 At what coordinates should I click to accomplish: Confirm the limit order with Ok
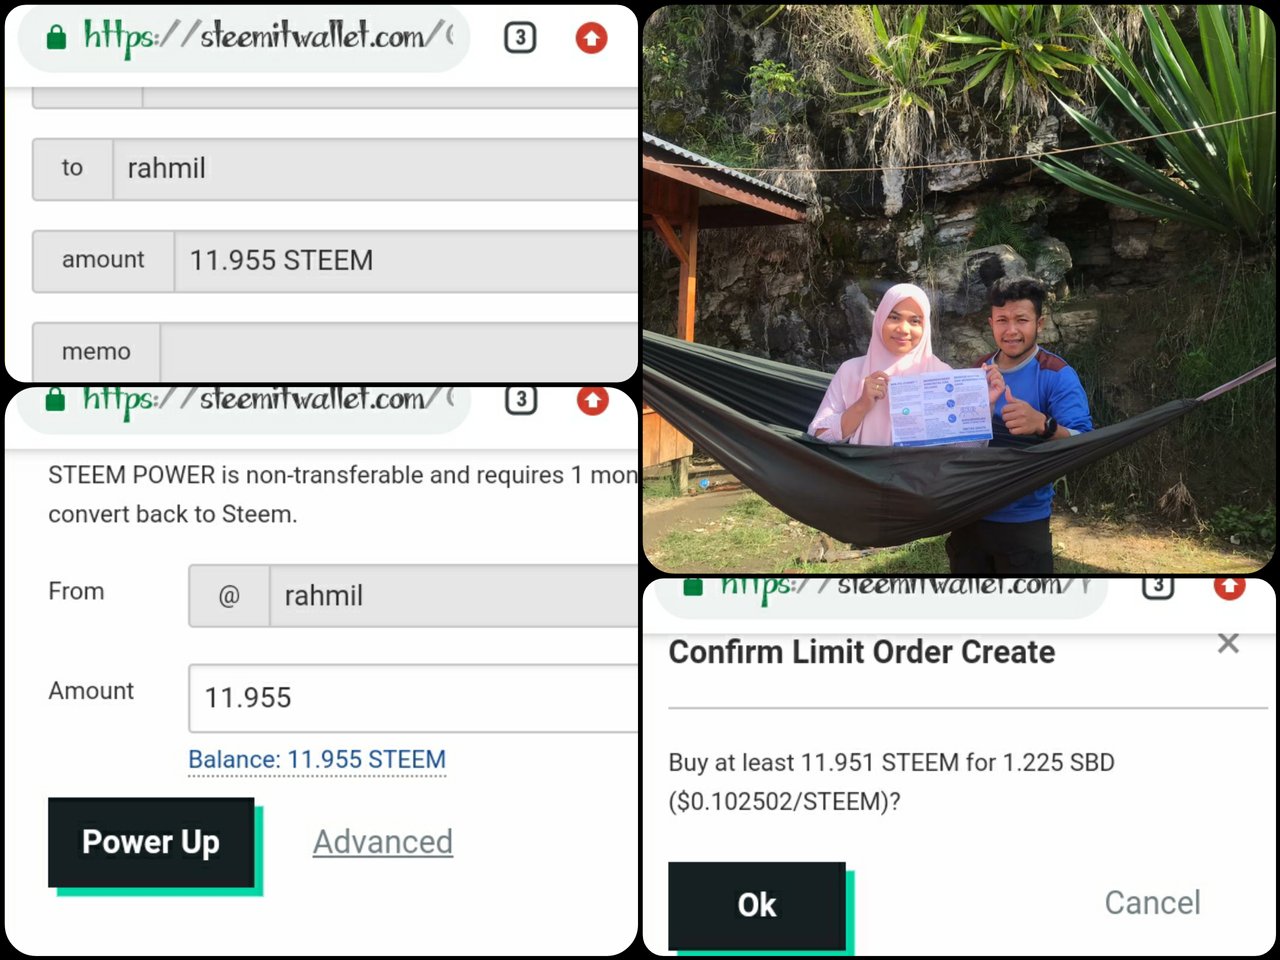[757, 905]
